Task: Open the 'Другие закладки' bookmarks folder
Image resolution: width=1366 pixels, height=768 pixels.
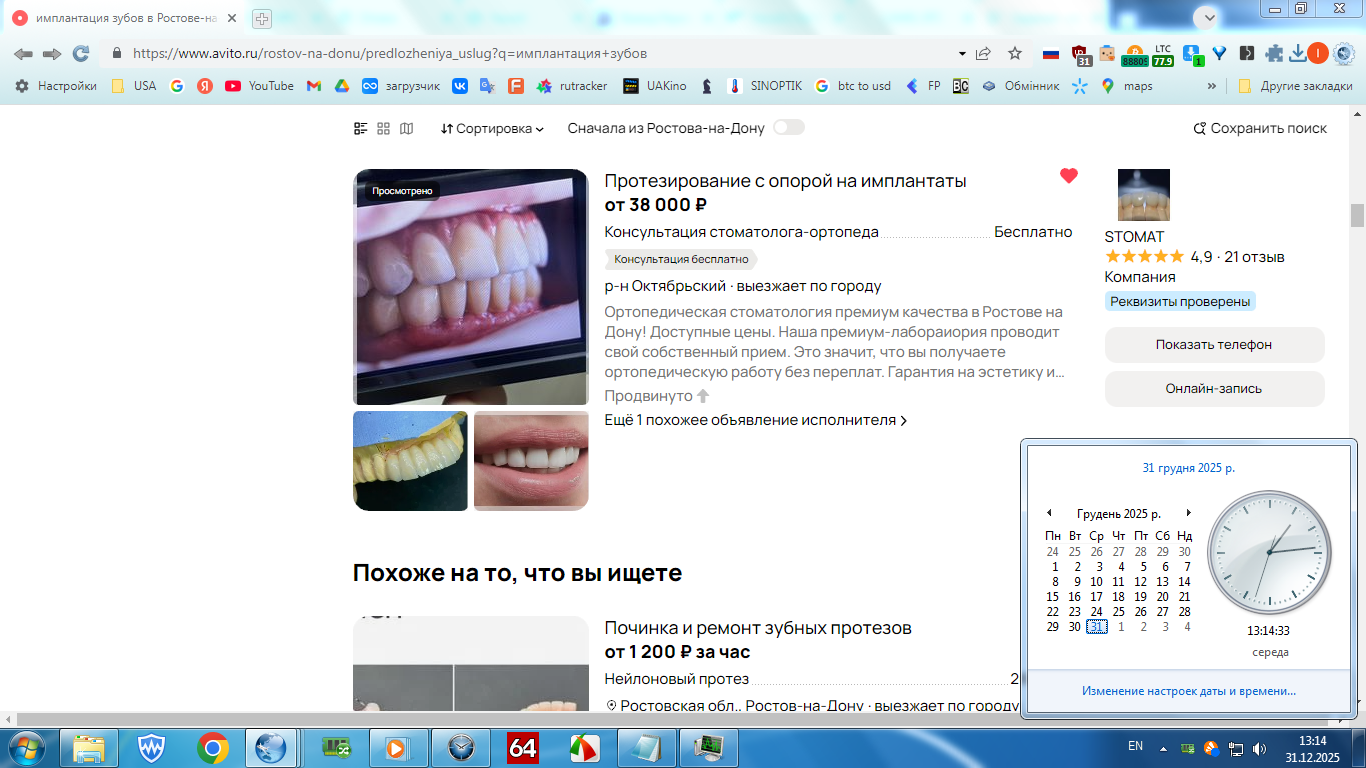Action: point(1295,86)
